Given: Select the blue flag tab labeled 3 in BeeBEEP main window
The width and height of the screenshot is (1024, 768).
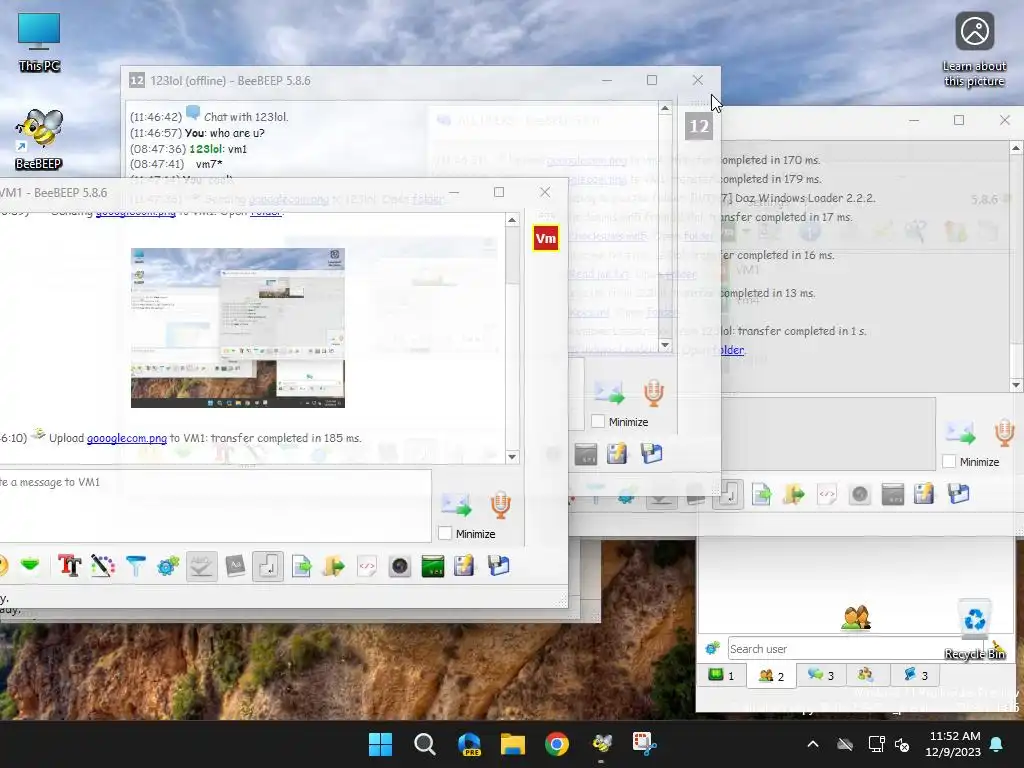Looking at the screenshot, I should (916, 675).
